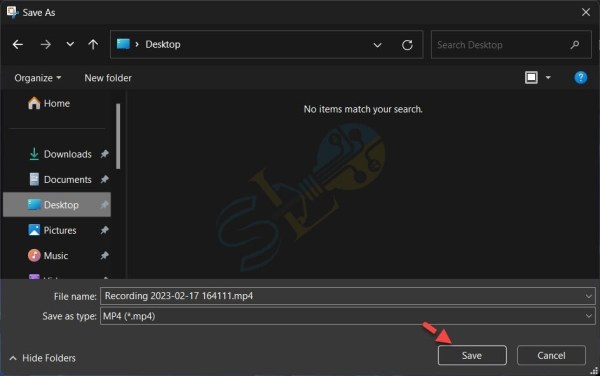Go back with the left arrow

pos(18,45)
